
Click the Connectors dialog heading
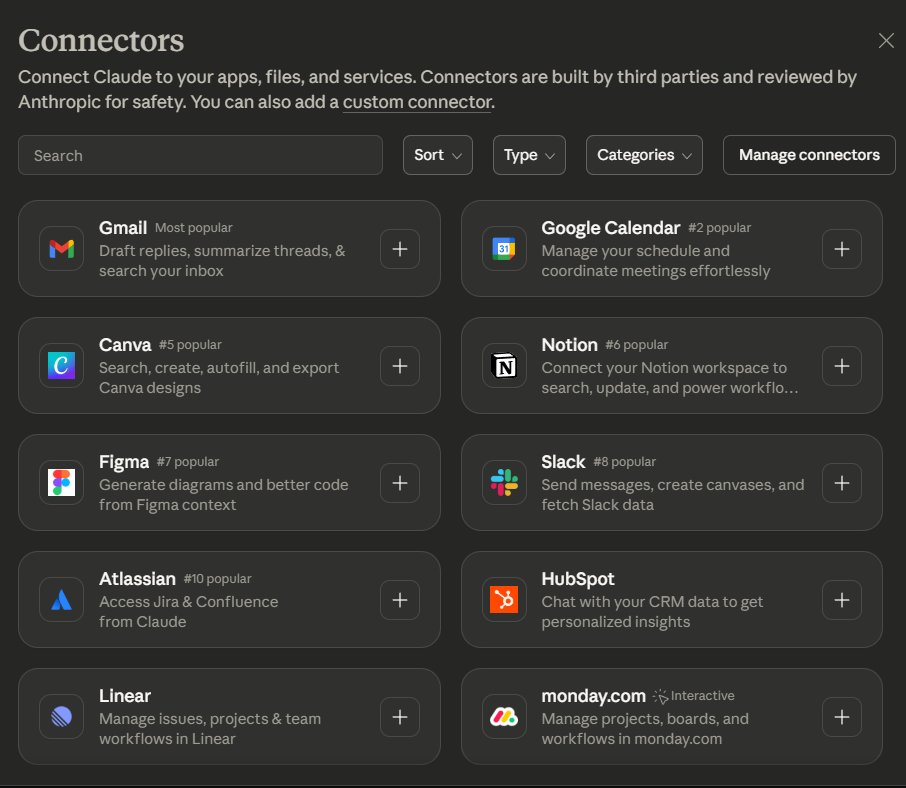(x=101, y=40)
